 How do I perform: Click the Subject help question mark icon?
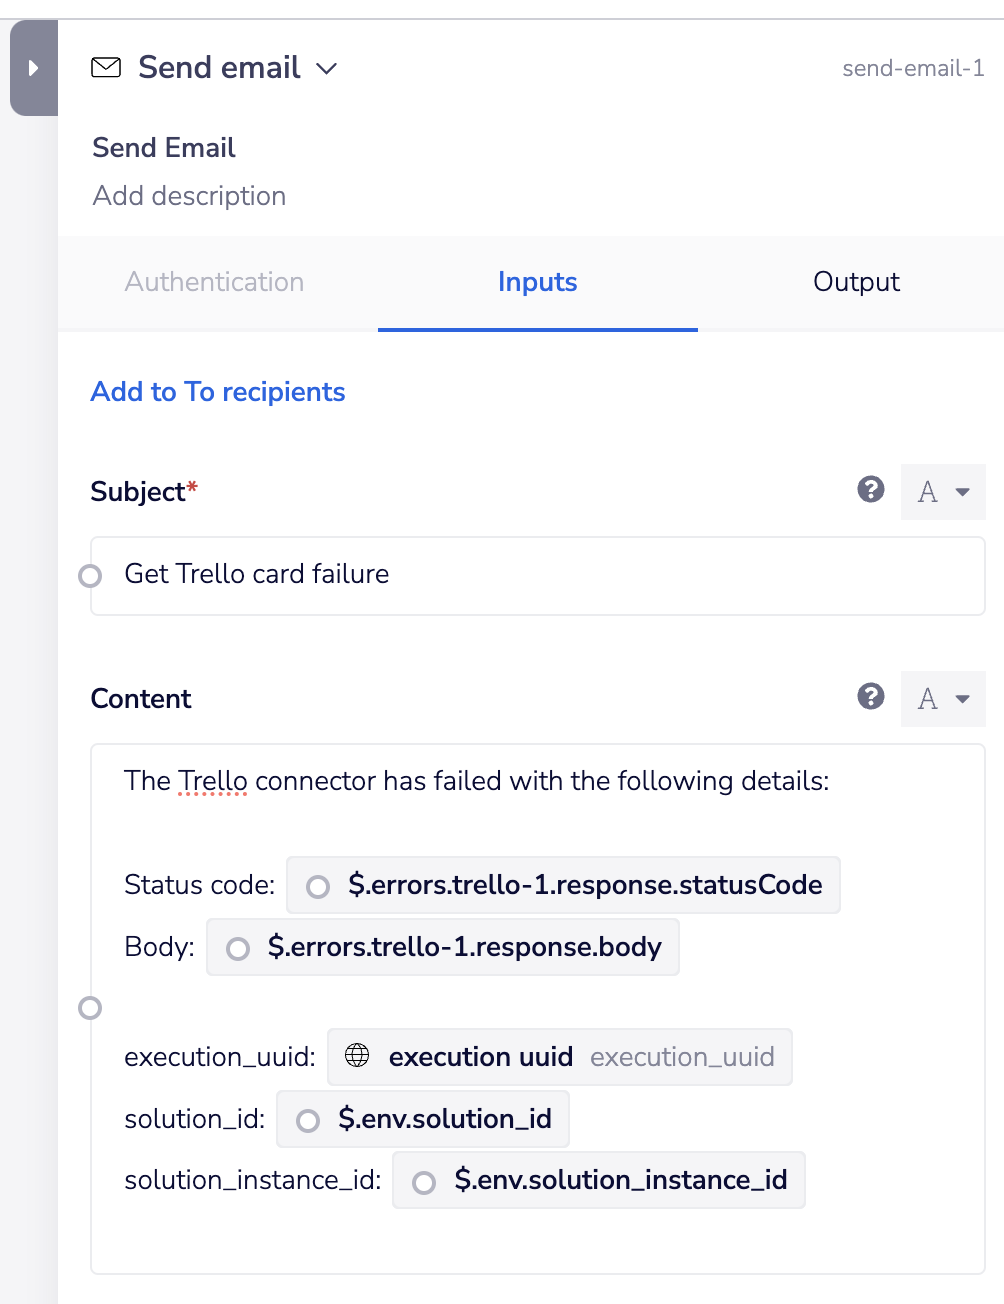871,489
